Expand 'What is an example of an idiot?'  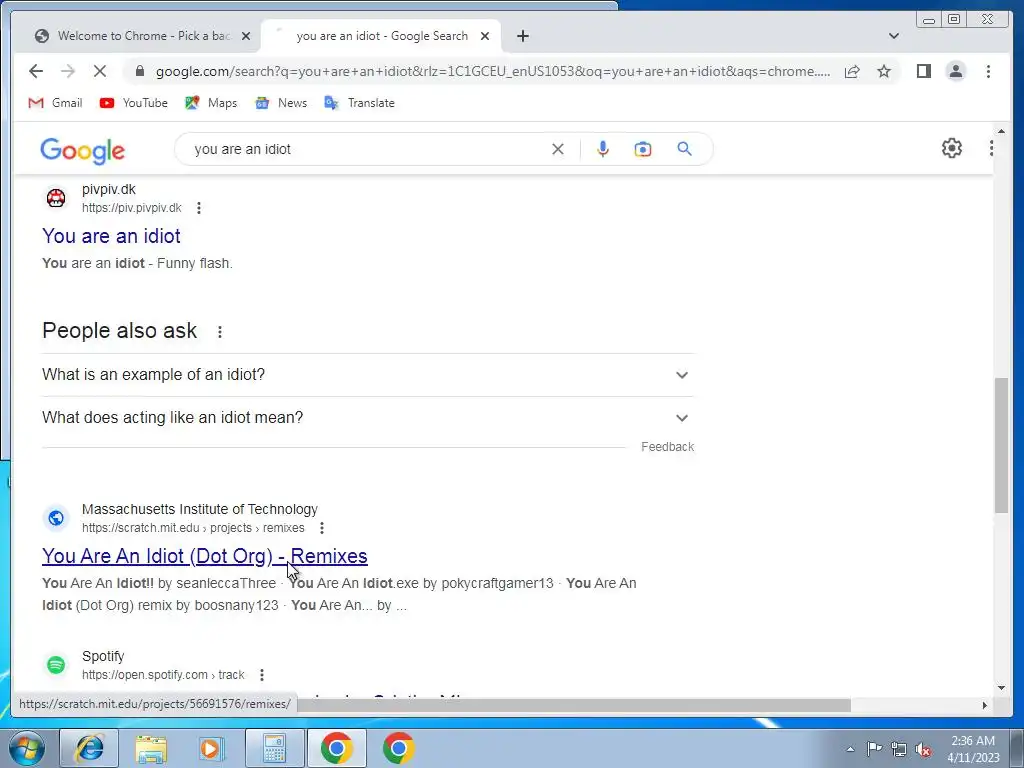tap(368, 375)
